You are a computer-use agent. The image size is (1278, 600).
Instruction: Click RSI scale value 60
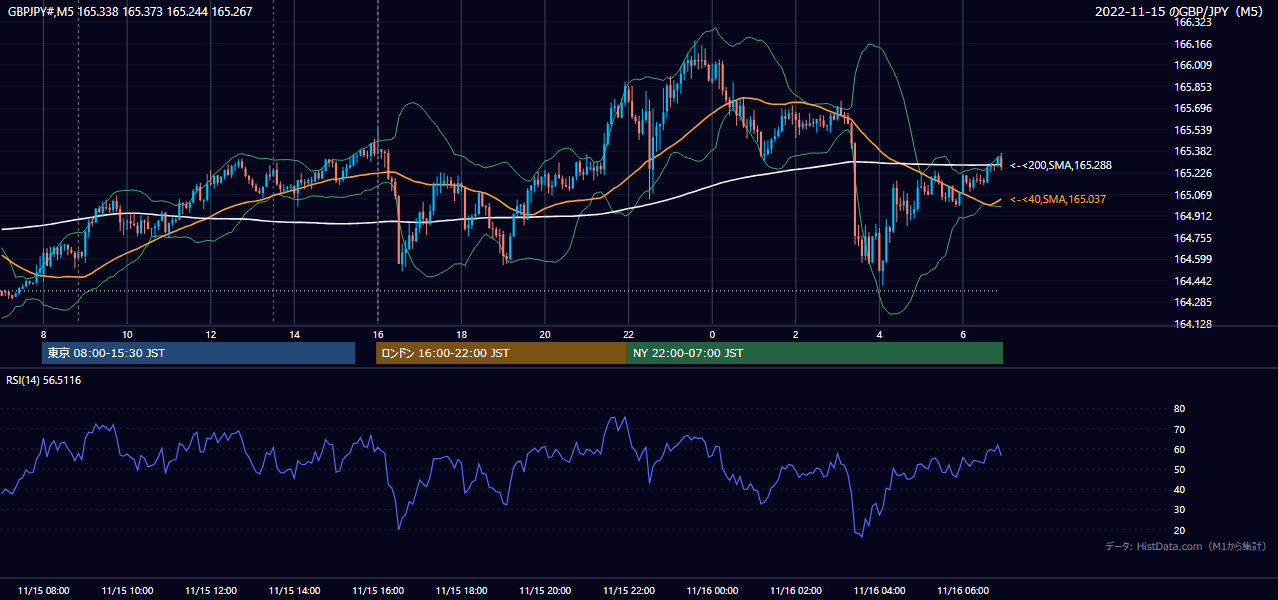coord(1179,449)
